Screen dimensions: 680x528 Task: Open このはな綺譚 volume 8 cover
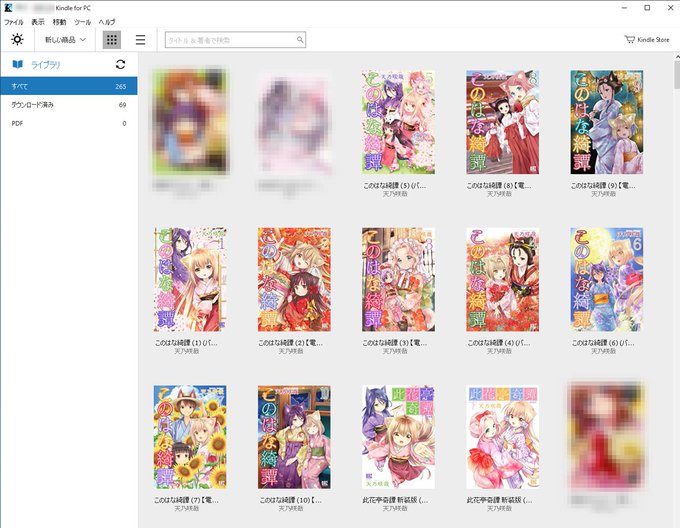(x=503, y=122)
